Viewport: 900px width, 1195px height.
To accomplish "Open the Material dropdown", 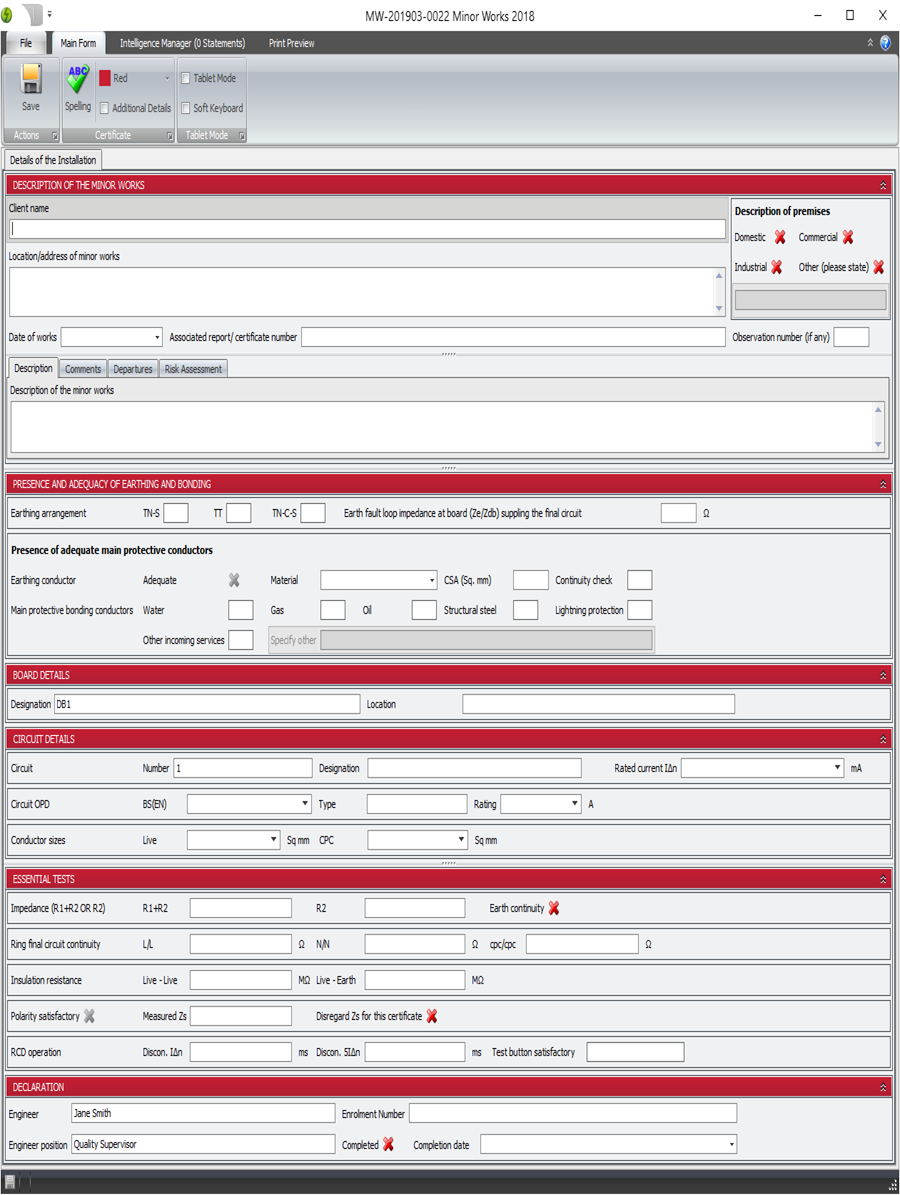I will click(433, 580).
